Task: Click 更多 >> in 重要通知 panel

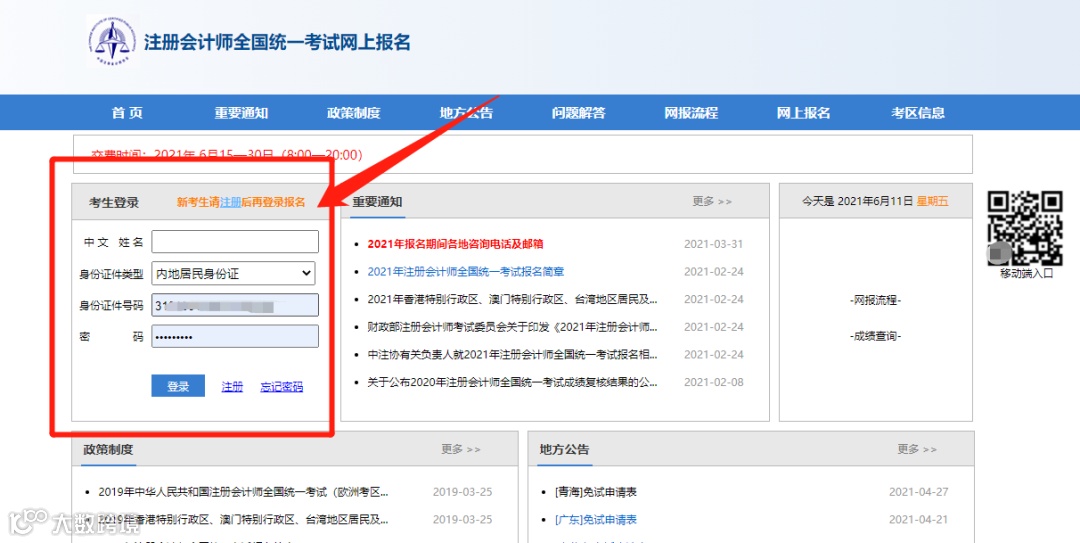Action: point(712,201)
